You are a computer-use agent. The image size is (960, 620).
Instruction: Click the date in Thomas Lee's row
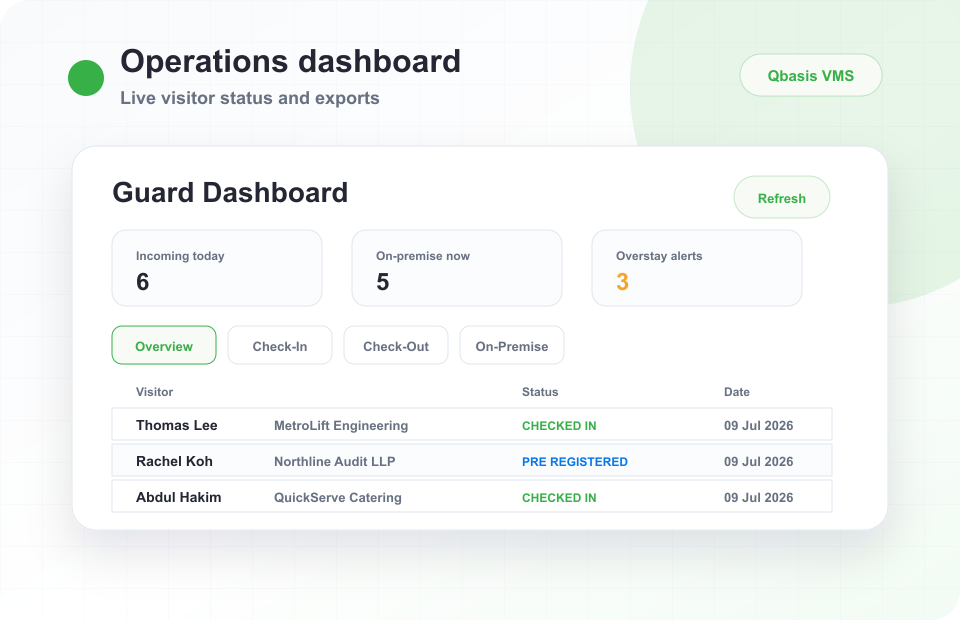(759, 425)
